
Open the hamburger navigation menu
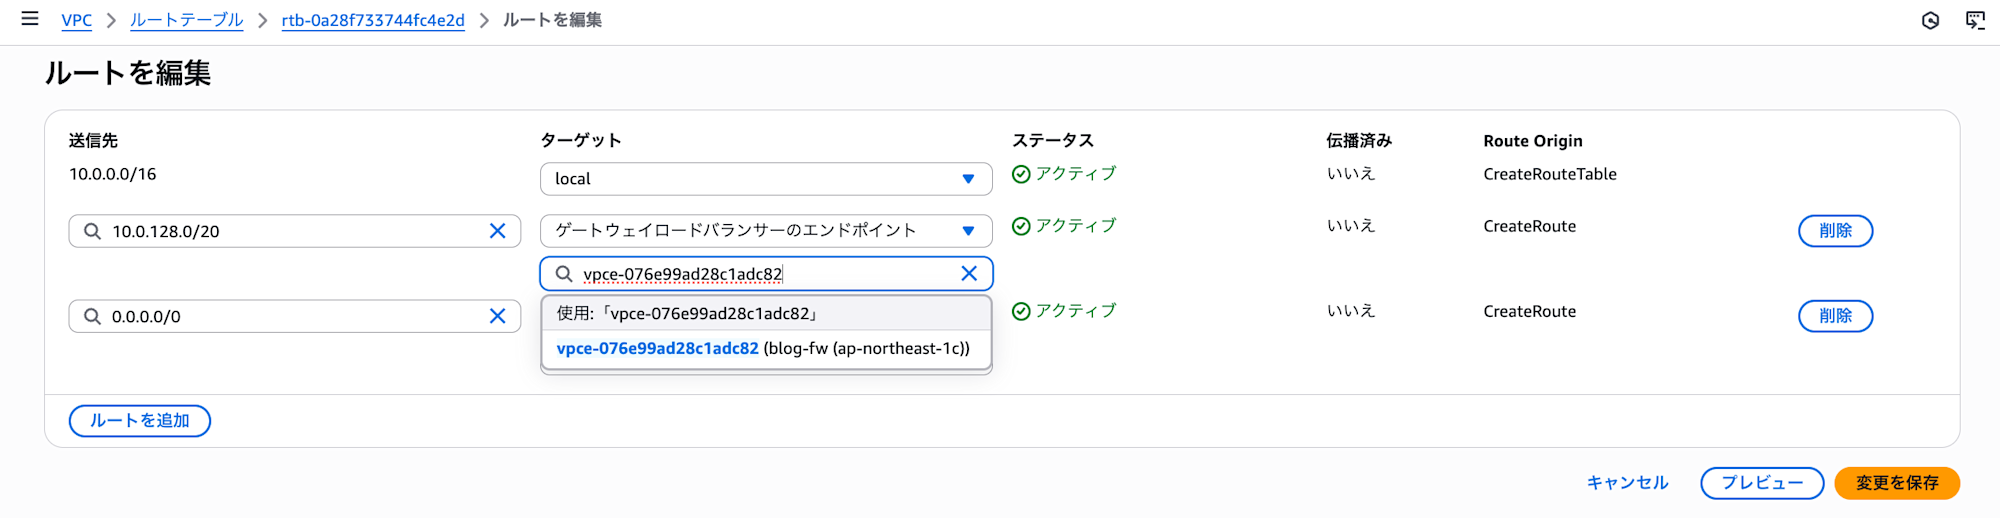pyautogui.click(x=30, y=19)
